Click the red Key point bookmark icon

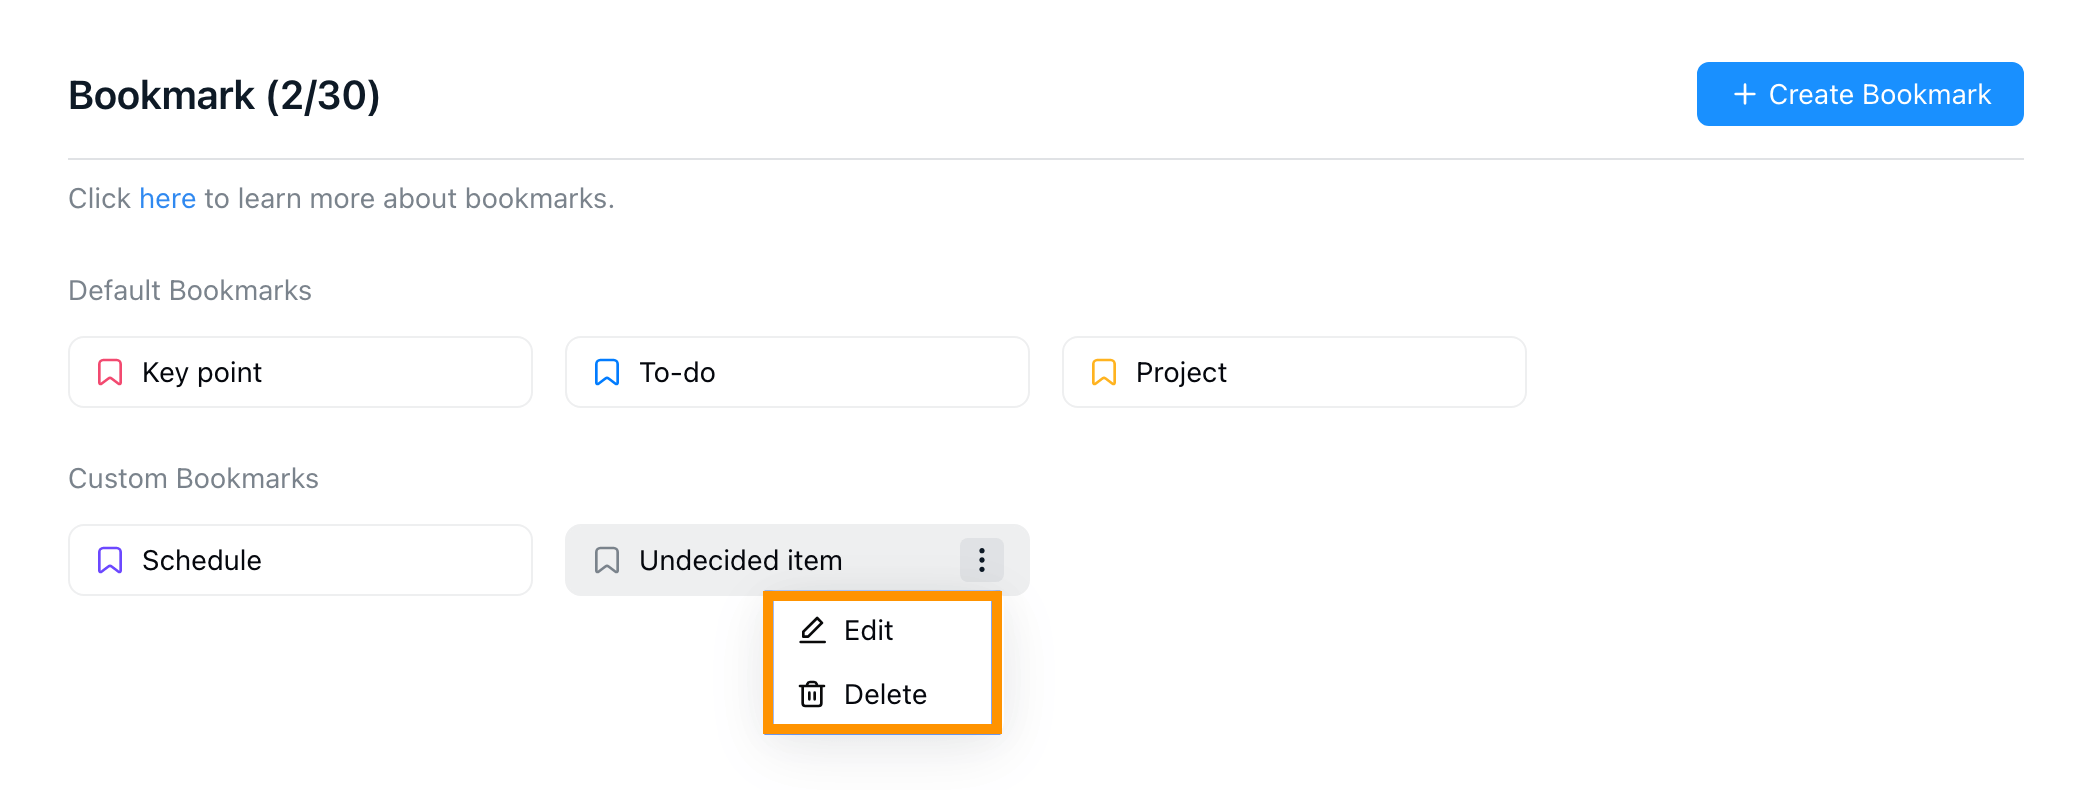coord(110,372)
